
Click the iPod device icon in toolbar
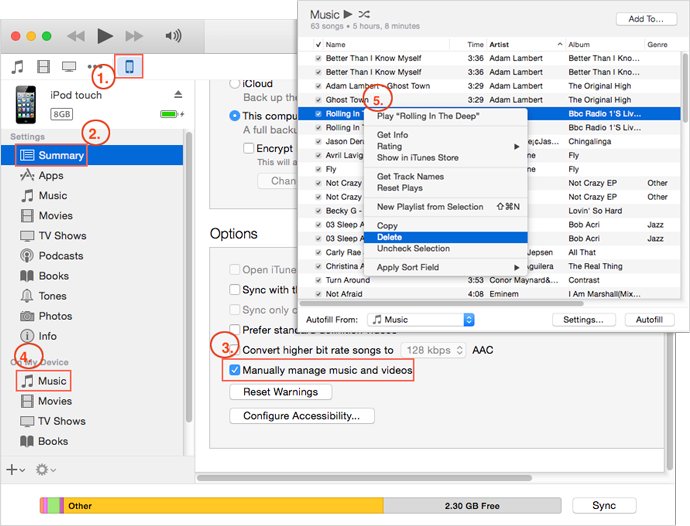pos(131,67)
